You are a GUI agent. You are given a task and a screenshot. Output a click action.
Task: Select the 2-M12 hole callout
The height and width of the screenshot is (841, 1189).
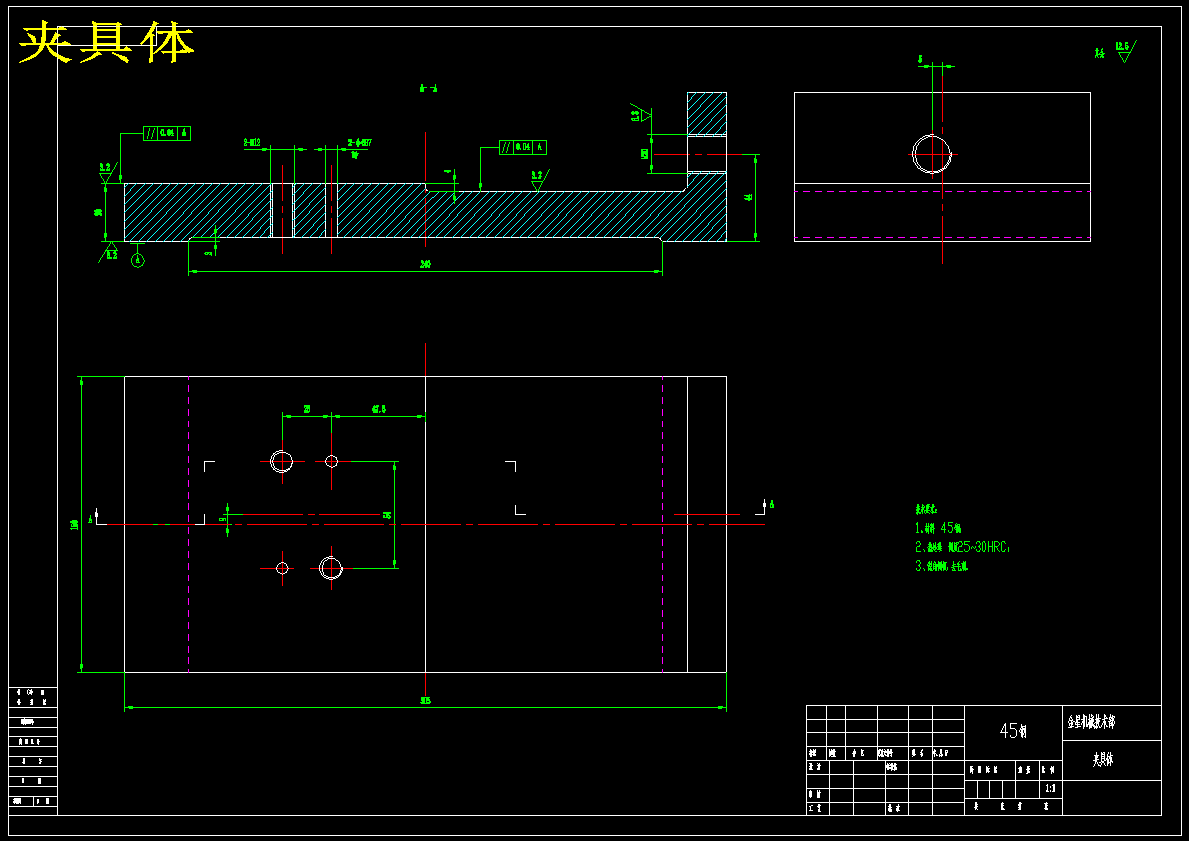coord(253,142)
